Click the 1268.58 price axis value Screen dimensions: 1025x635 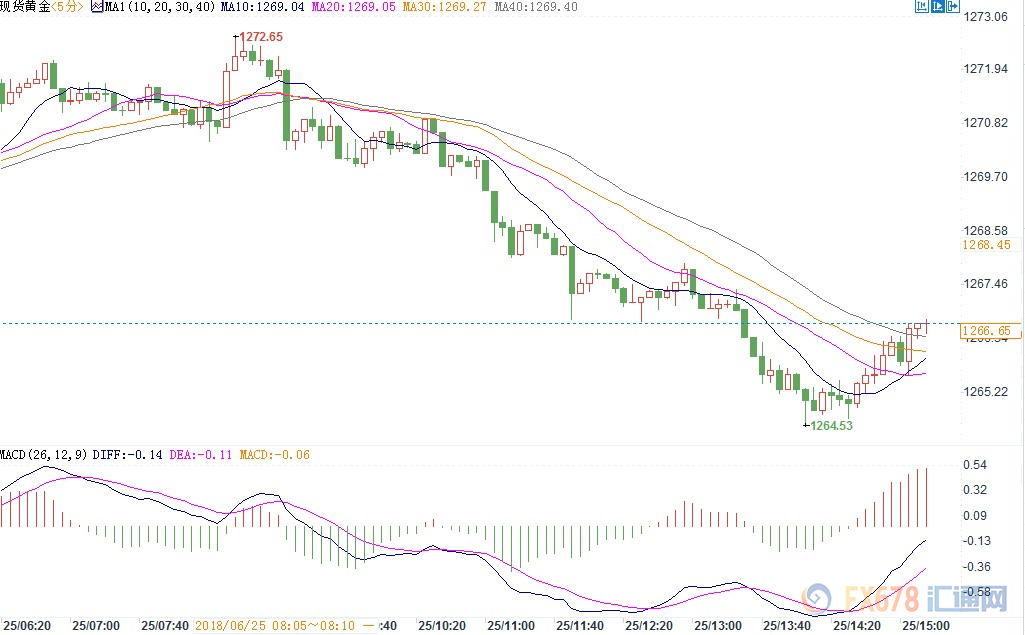pyautogui.click(x=986, y=230)
